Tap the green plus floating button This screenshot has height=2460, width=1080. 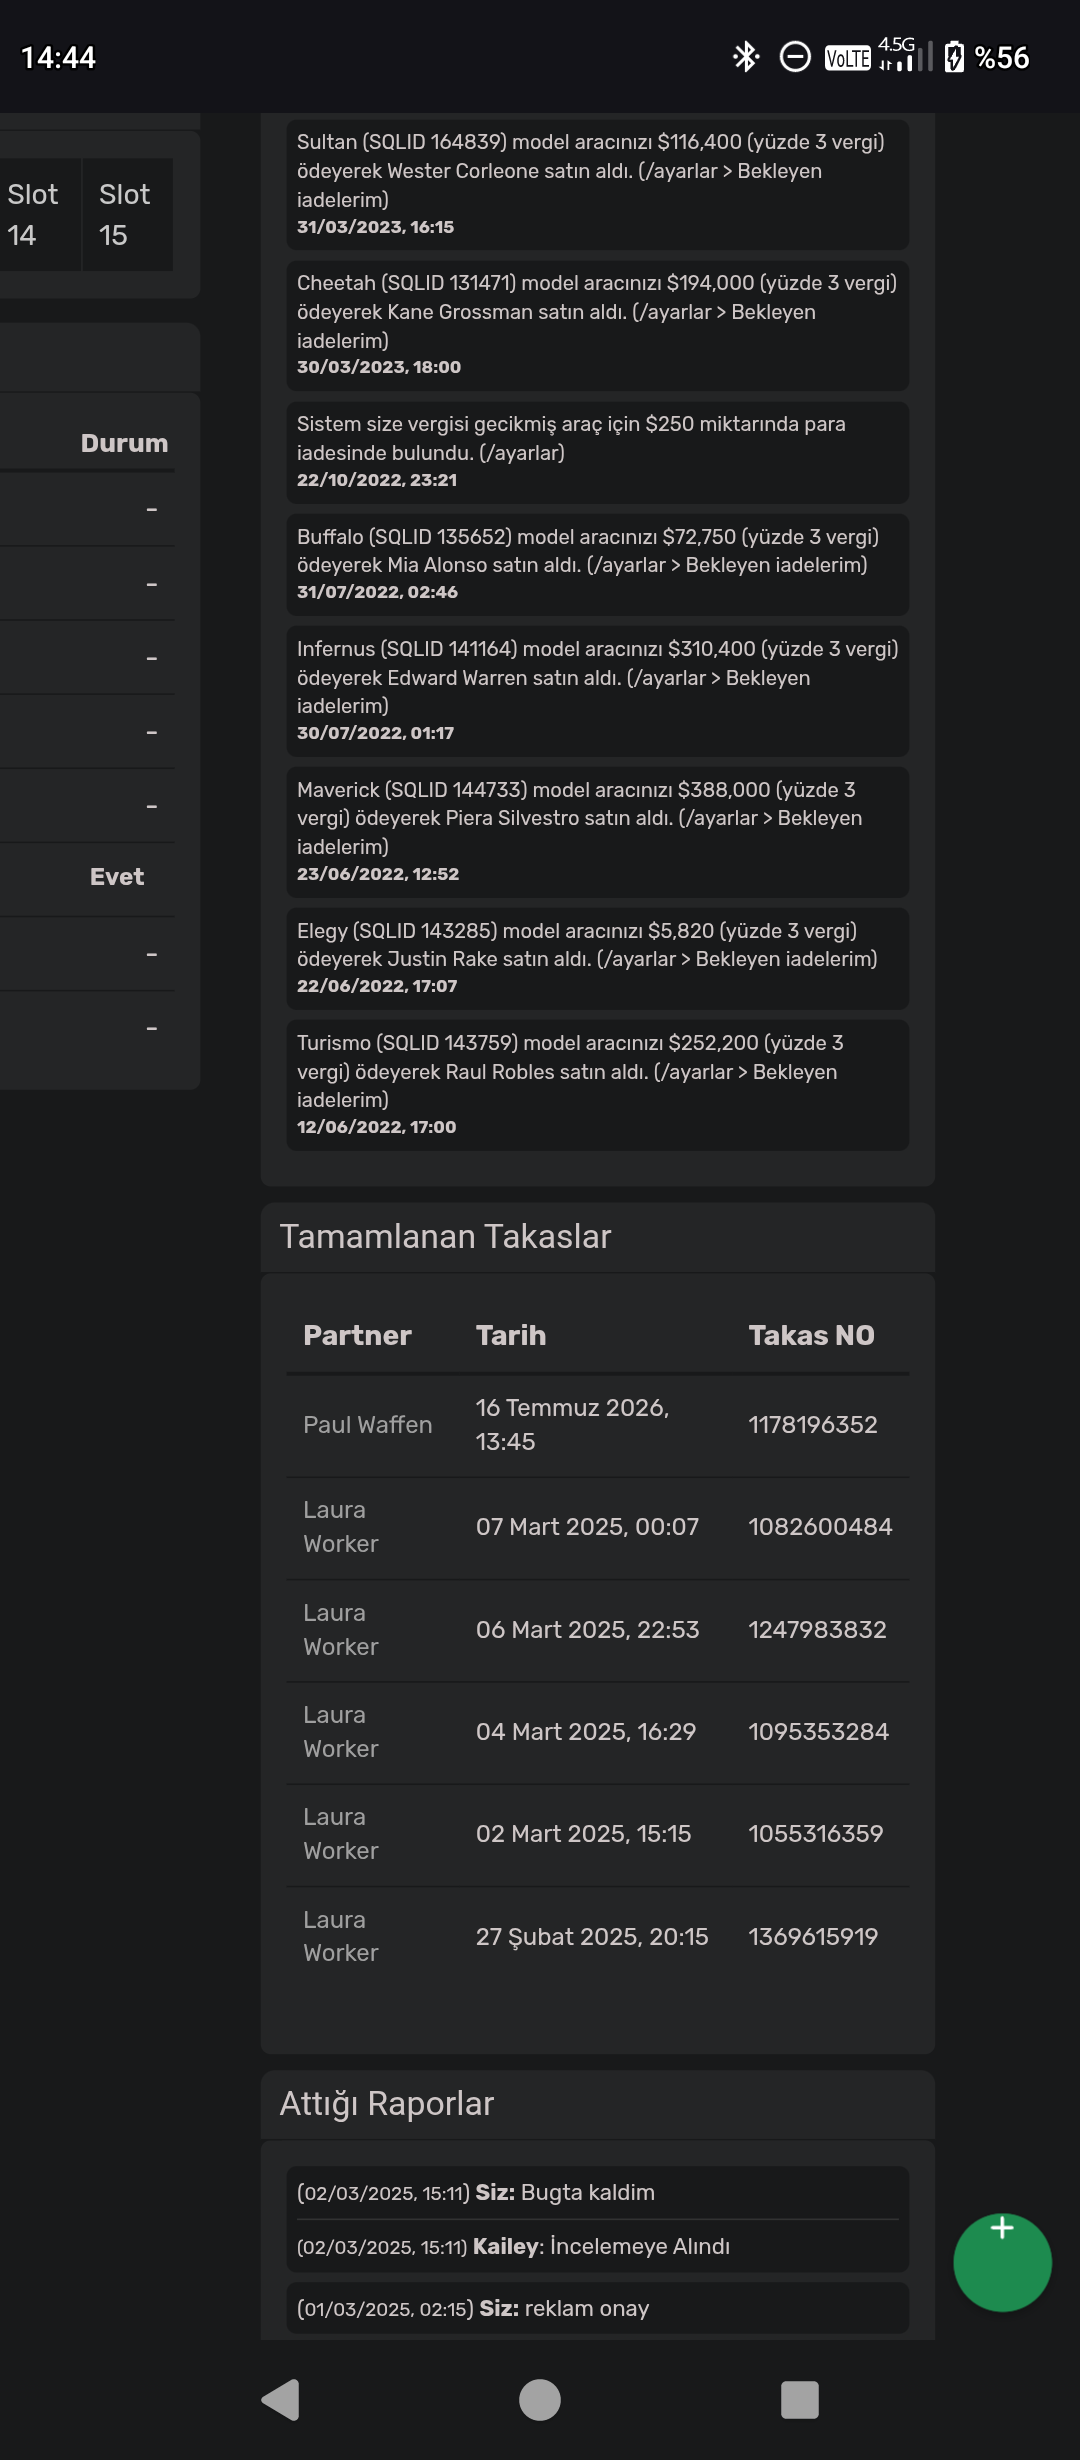coord(1002,2262)
